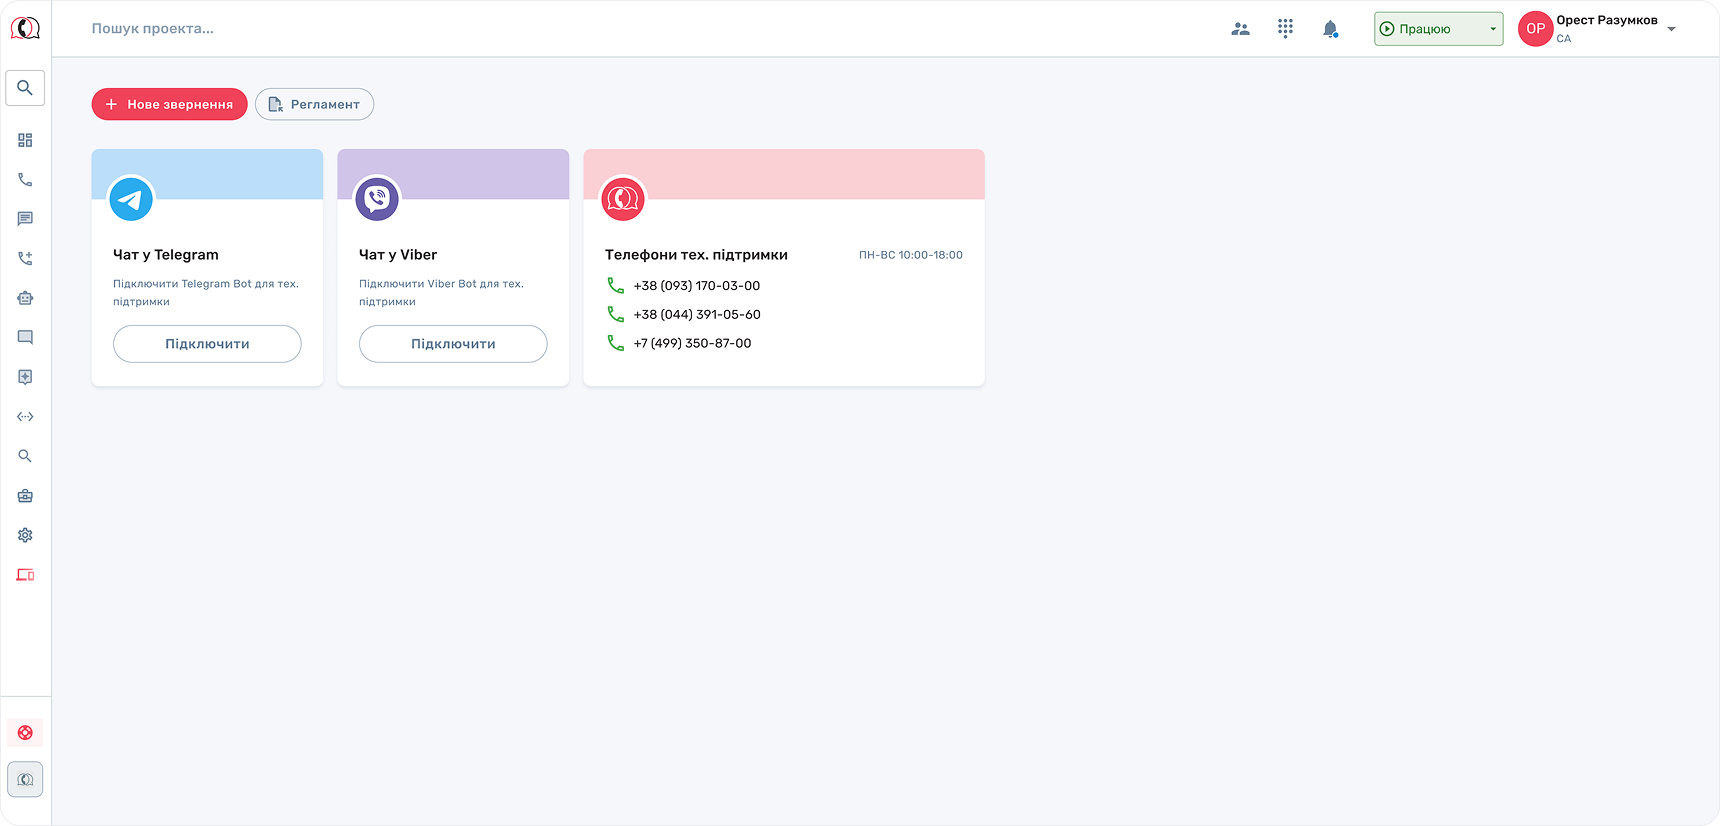1720x826 pixels.
Task: Open notifications bell icon
Action: [x=1330, y=29]
